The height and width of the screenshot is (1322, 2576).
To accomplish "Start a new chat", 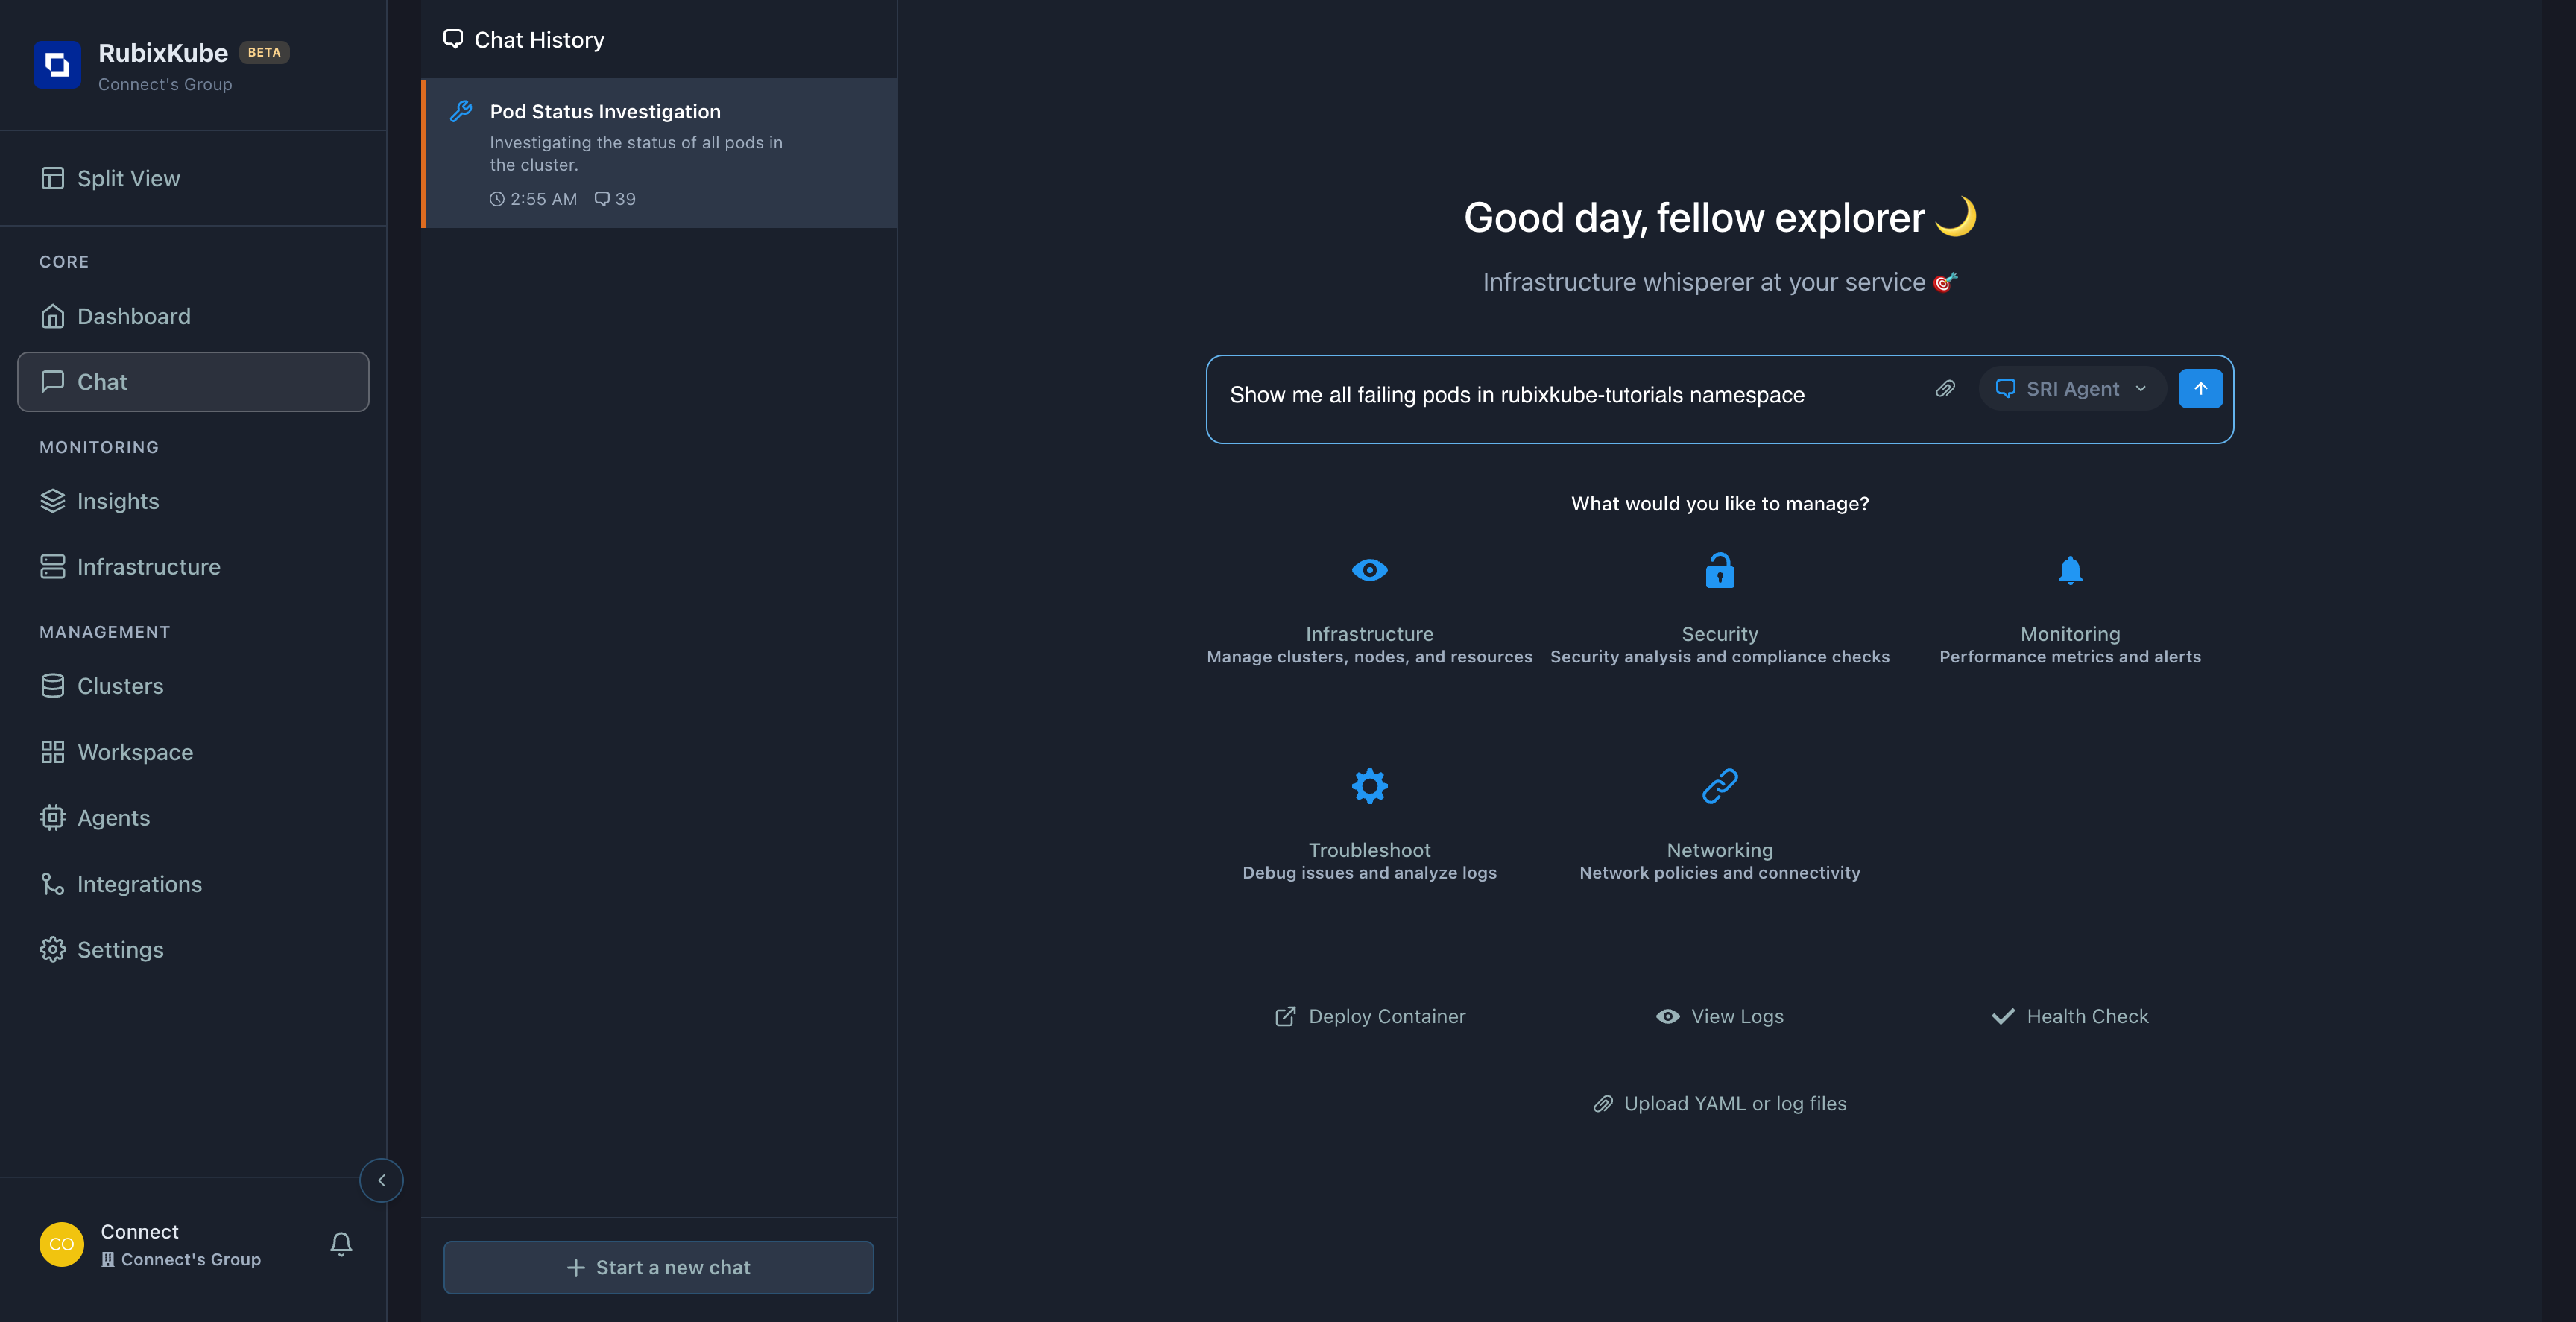I will pyautogui.click(x=658, y=1267).
